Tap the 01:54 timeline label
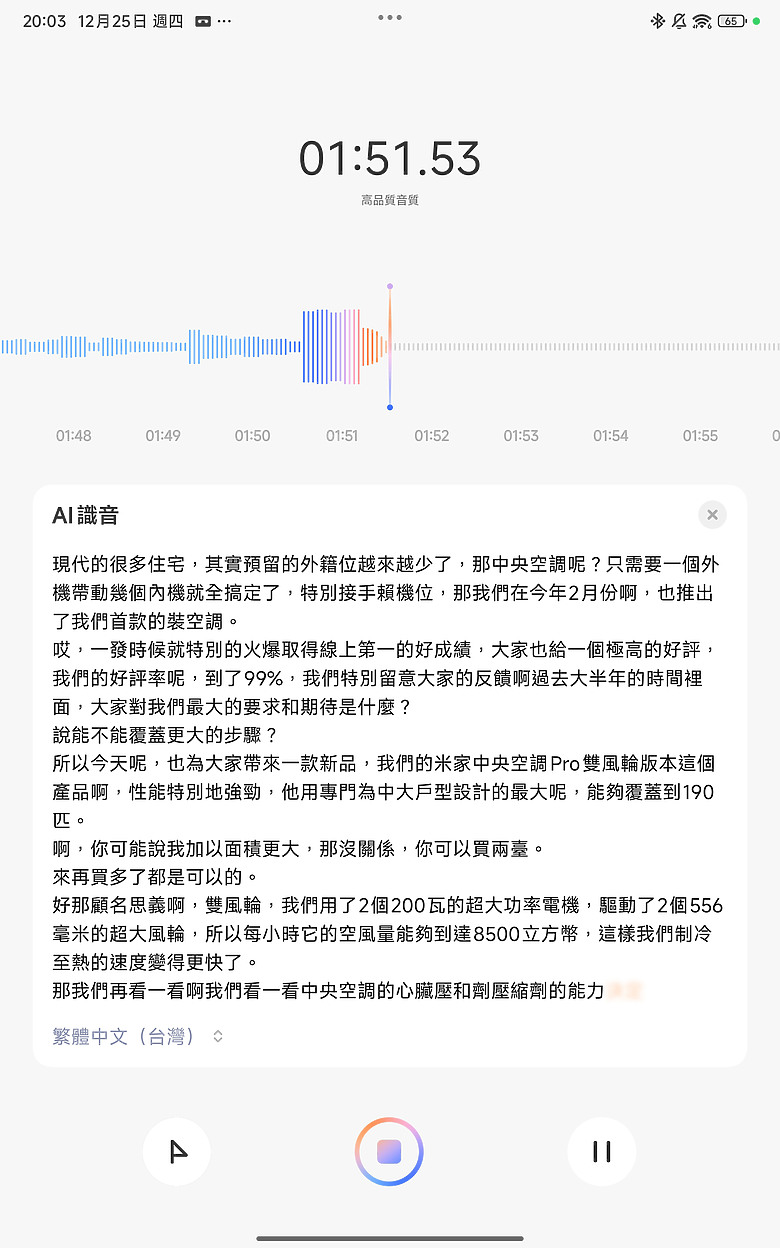The width and height of the screenshot is (780, 1248). tap(611, 436)
